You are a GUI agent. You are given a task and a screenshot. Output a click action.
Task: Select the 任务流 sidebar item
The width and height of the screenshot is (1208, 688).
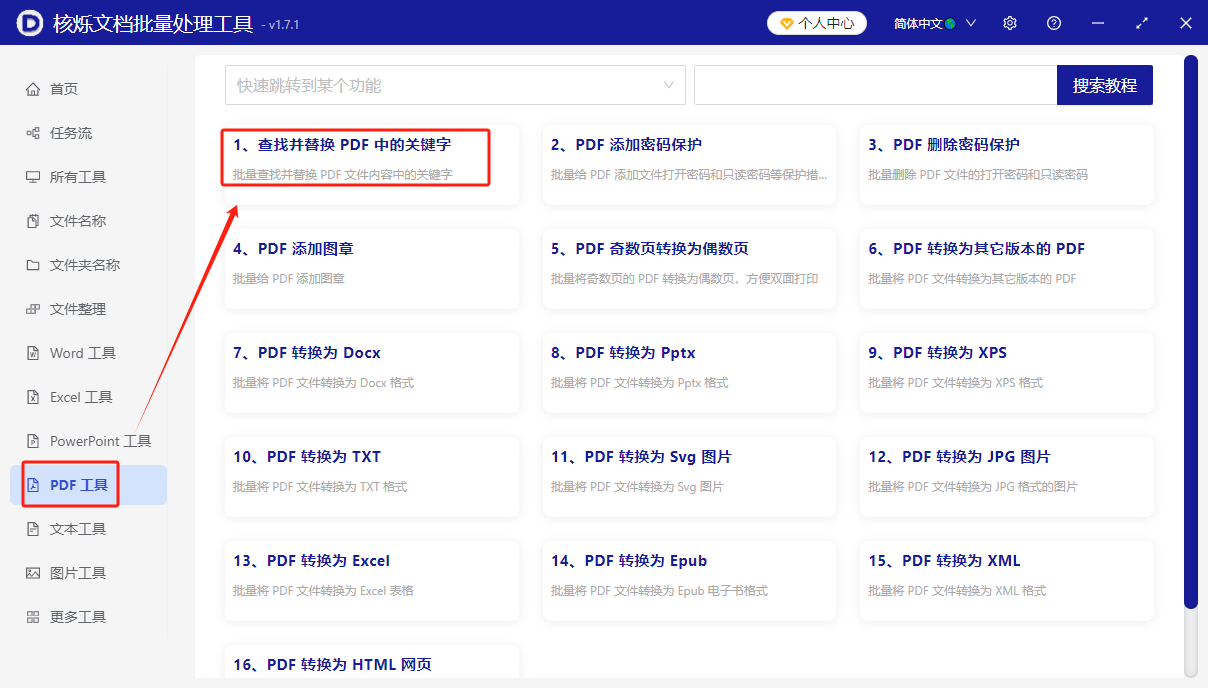point(72,132)
